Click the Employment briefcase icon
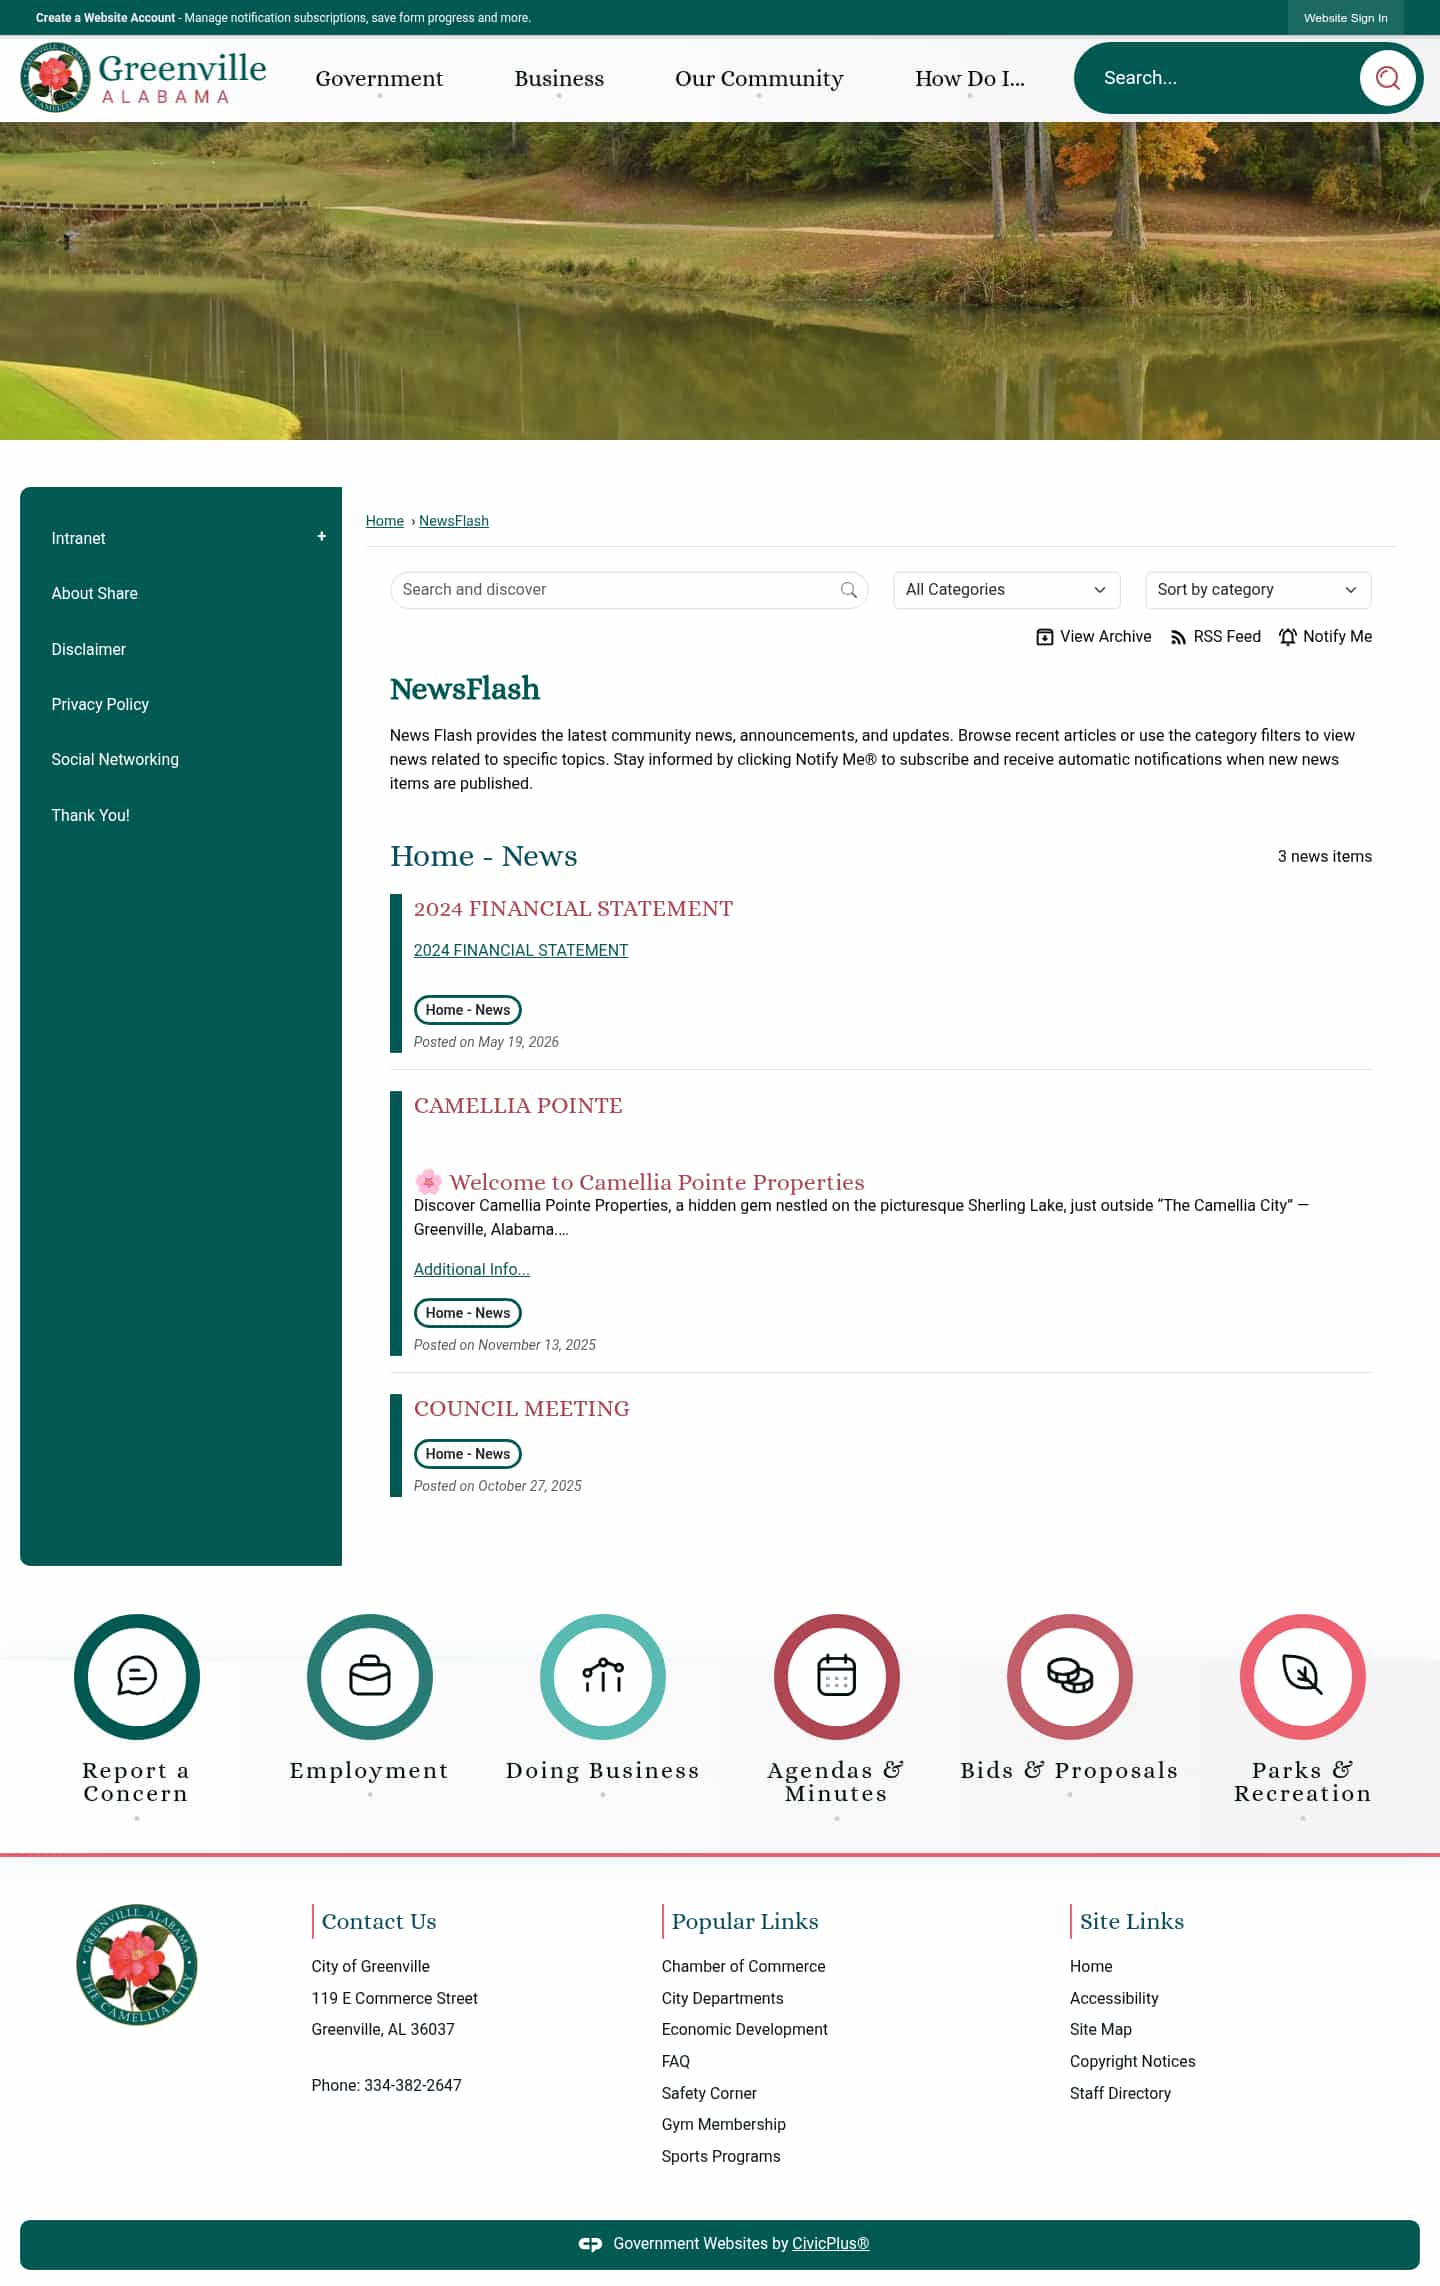1440x2286 pixels. (x=370, y=1676)
